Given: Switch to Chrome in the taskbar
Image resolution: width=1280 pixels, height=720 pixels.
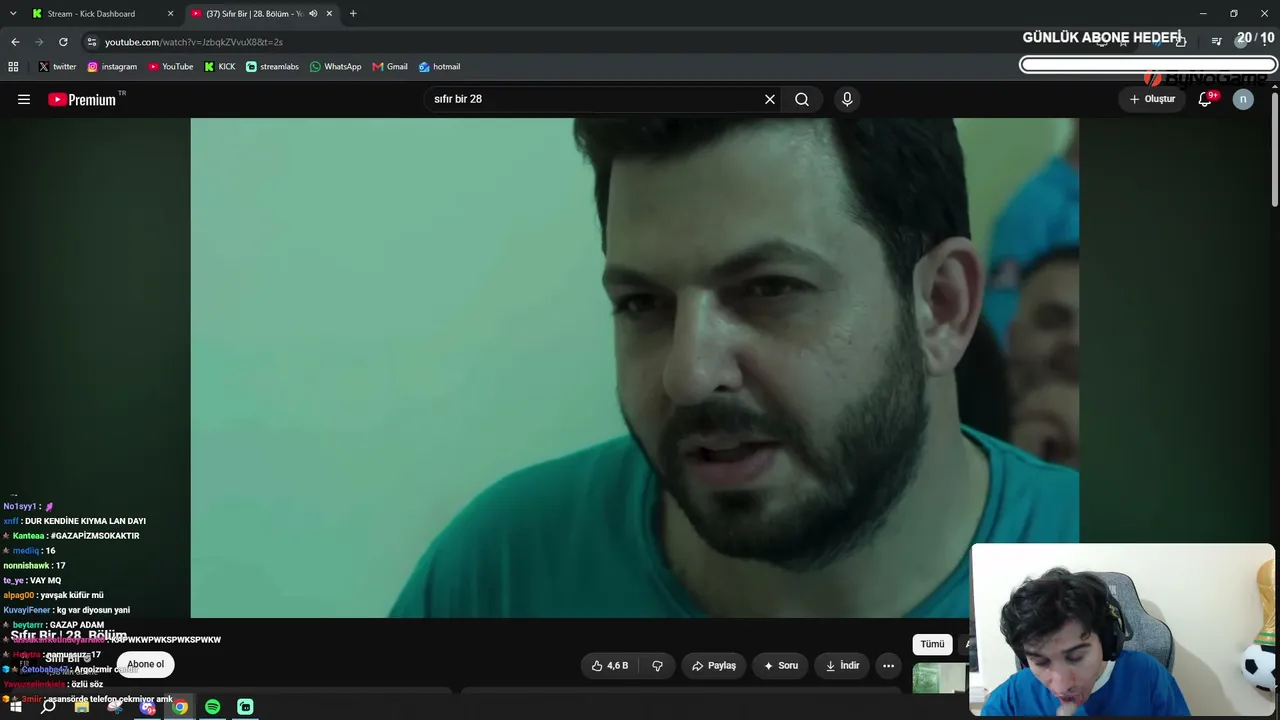Looking at the screenshot, I should [x=180, y=707].
